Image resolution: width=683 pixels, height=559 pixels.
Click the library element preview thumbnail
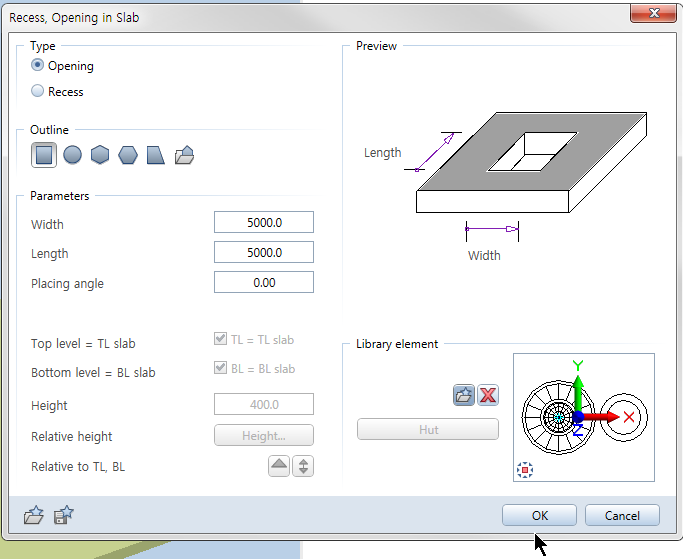click(x=583, y=417)
